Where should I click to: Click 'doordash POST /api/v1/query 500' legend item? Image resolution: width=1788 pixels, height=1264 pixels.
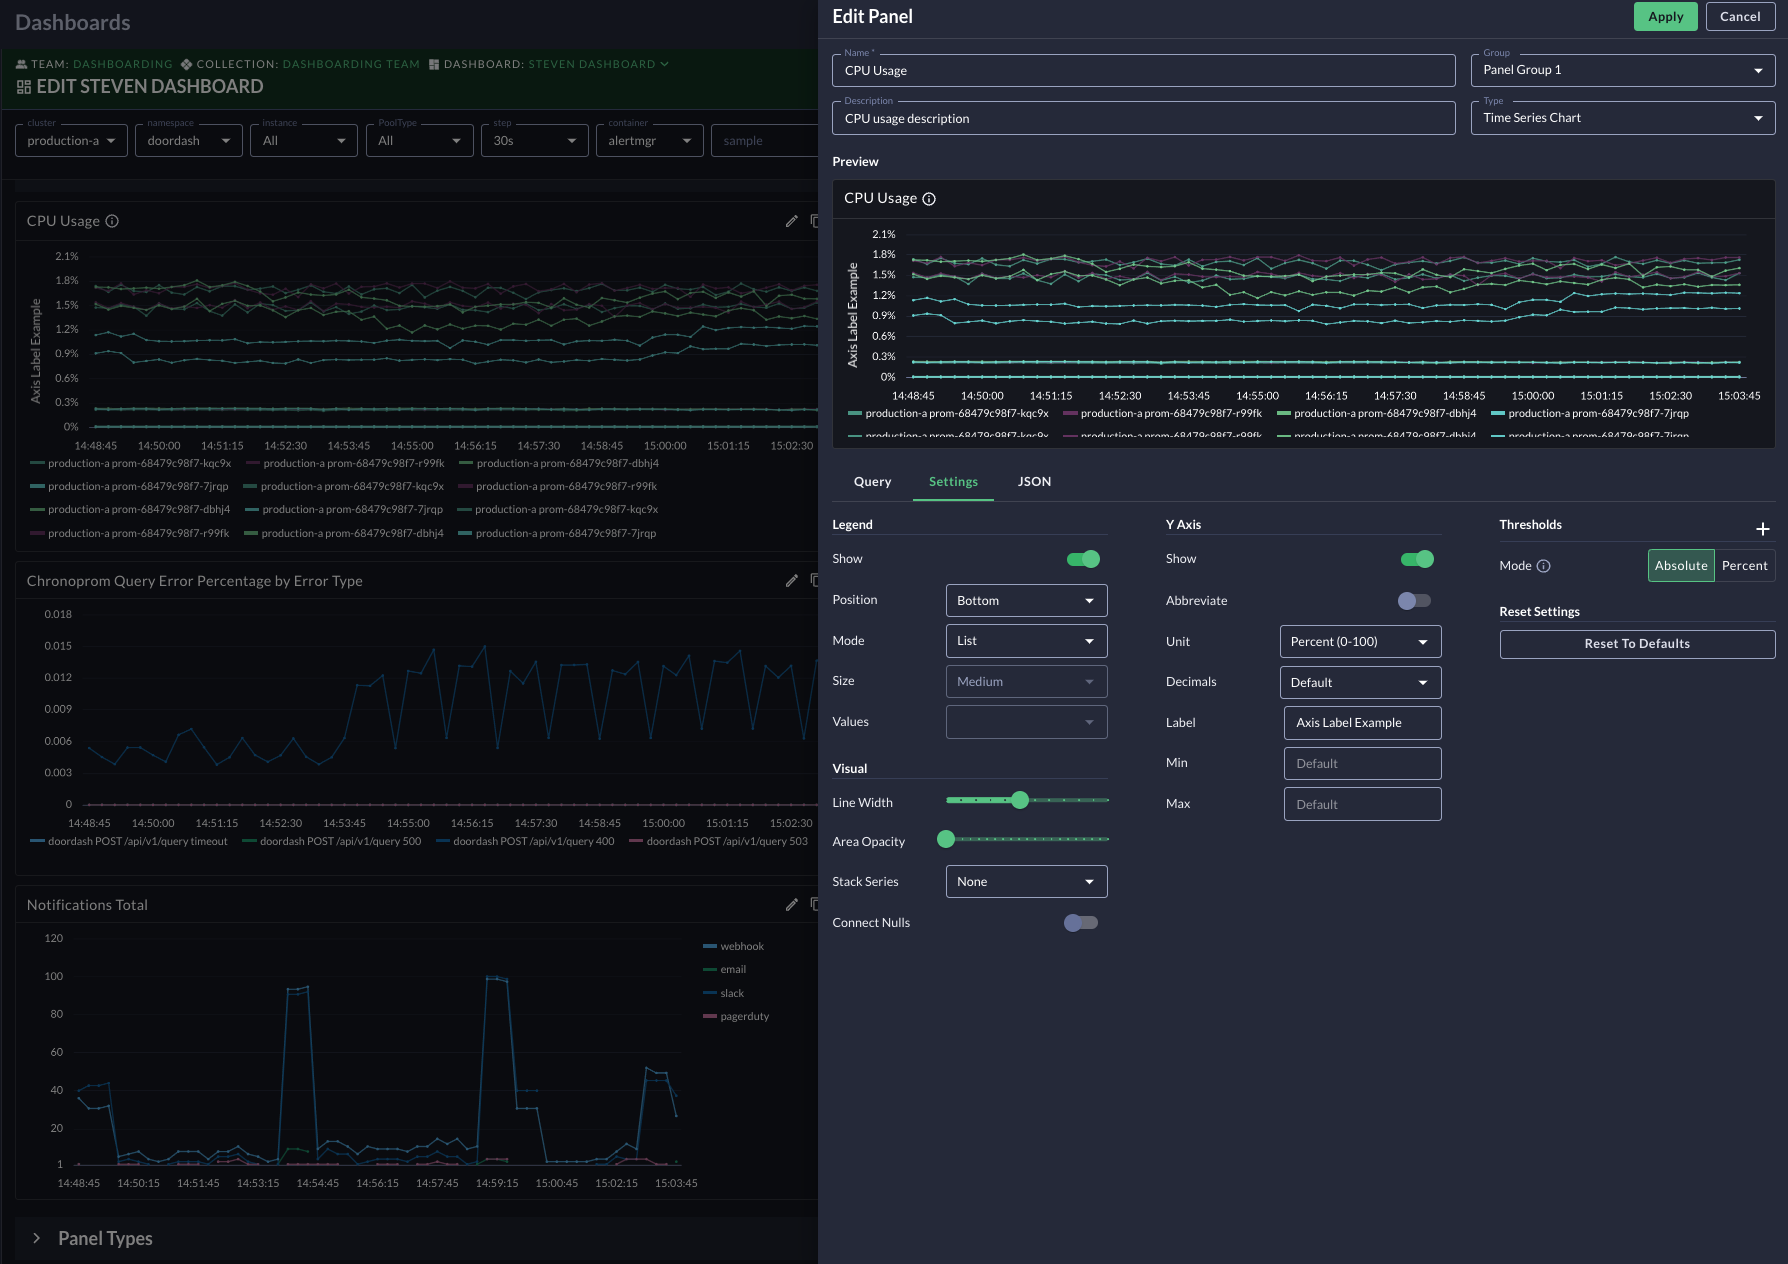tap(332, 841)
